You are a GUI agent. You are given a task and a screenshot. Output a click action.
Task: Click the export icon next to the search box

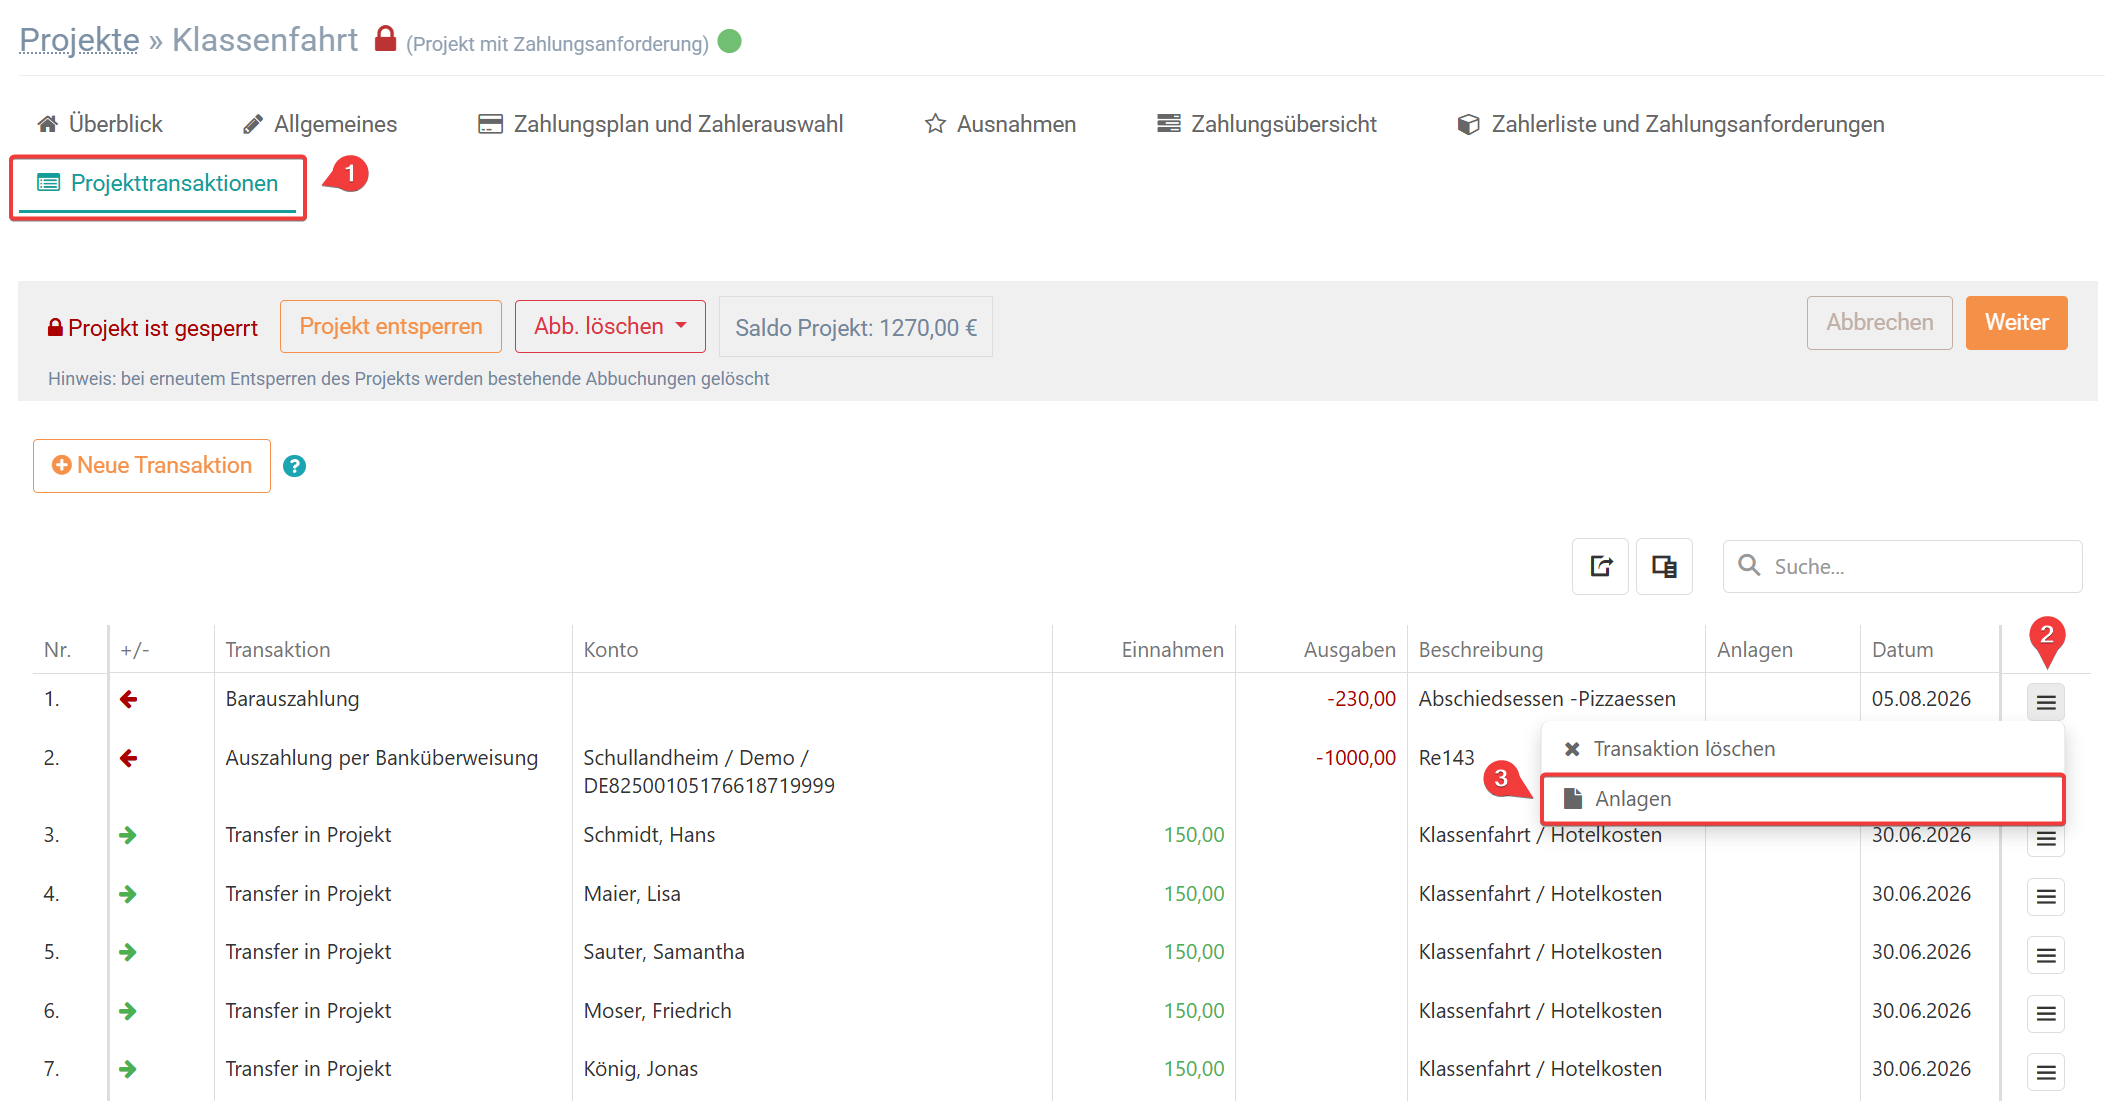[x=1600, y=567]
